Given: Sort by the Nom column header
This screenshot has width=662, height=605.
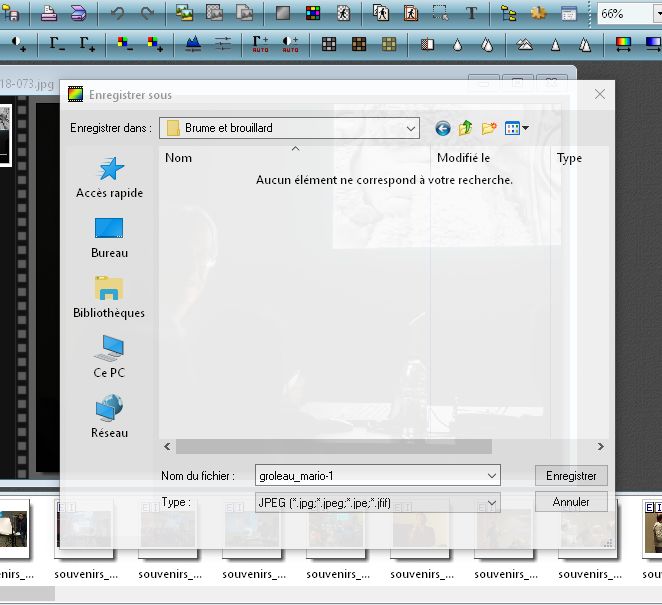Looking at the screenshot, I should (294, 158).
